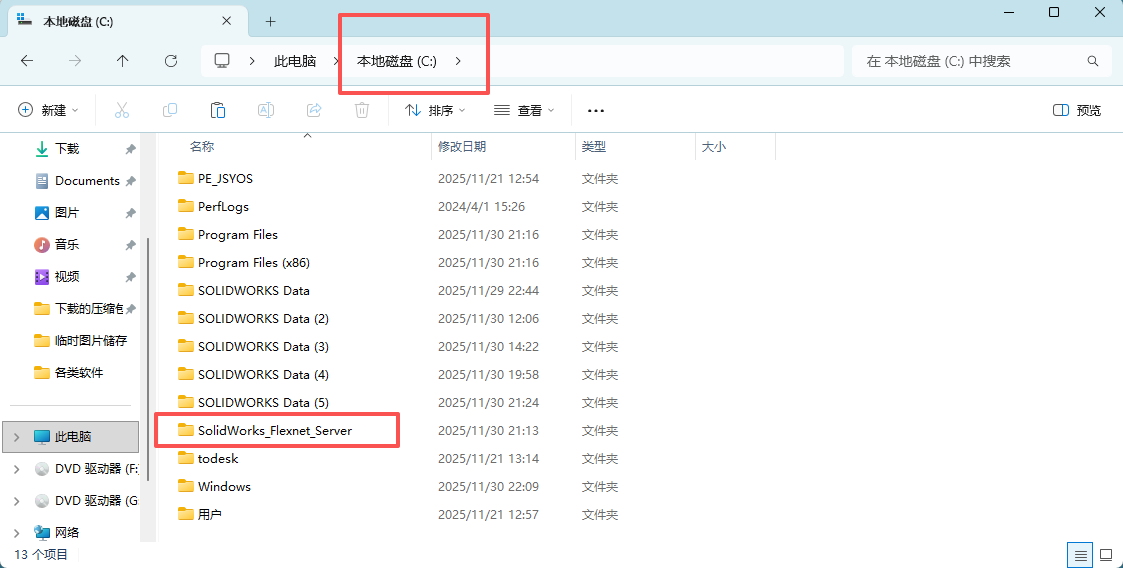The image size is (1123, 568).
Task: Open the 排序 sort dropdown
Action: [435, 110]
